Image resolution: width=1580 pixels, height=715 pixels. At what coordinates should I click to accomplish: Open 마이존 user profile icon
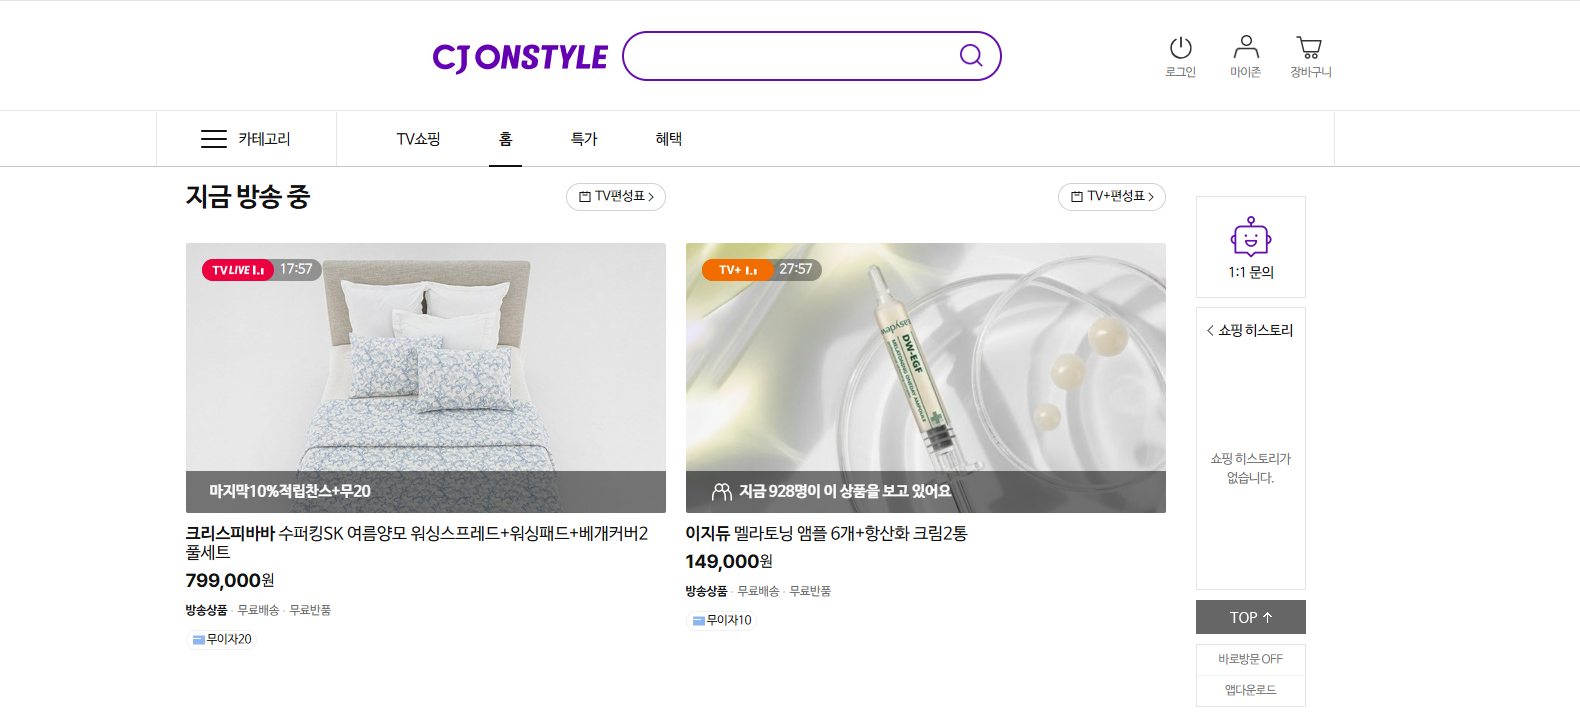tap(1246, 47)
